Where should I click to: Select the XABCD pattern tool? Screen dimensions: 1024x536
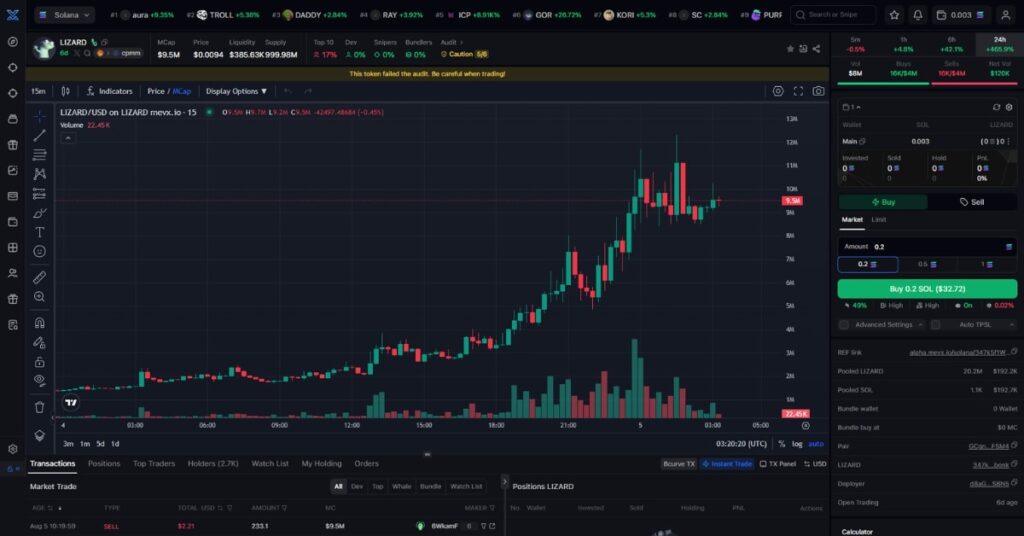click(40, 174)
